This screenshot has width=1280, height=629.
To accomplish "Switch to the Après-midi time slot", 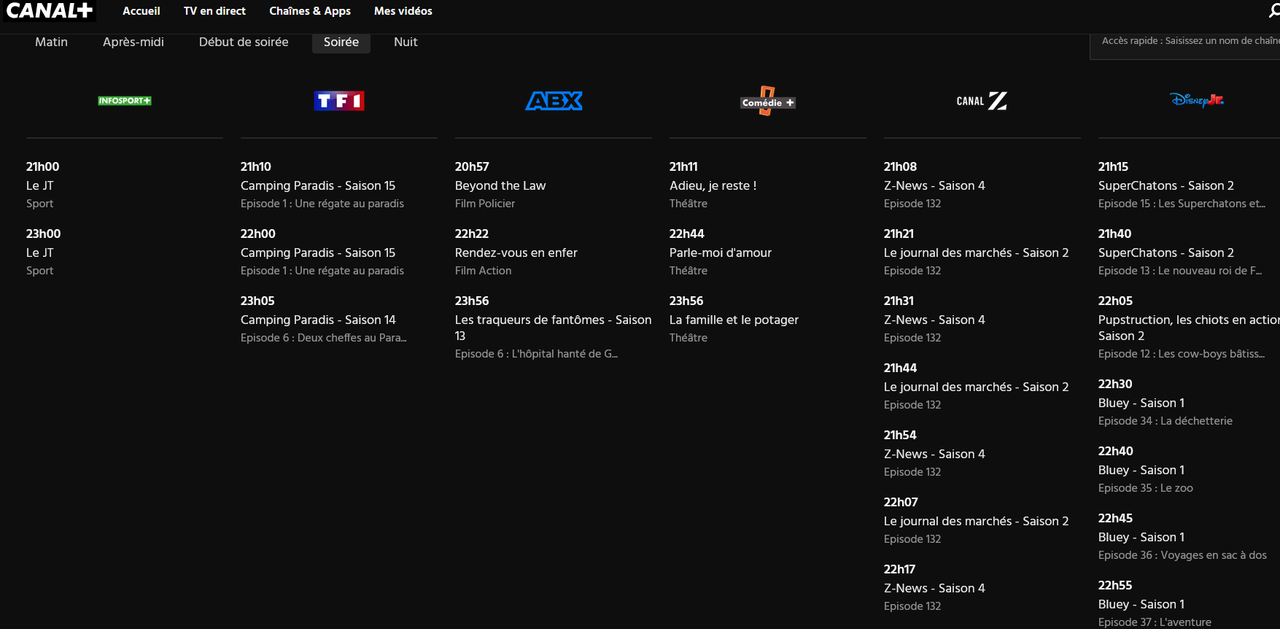I will 133,42.
